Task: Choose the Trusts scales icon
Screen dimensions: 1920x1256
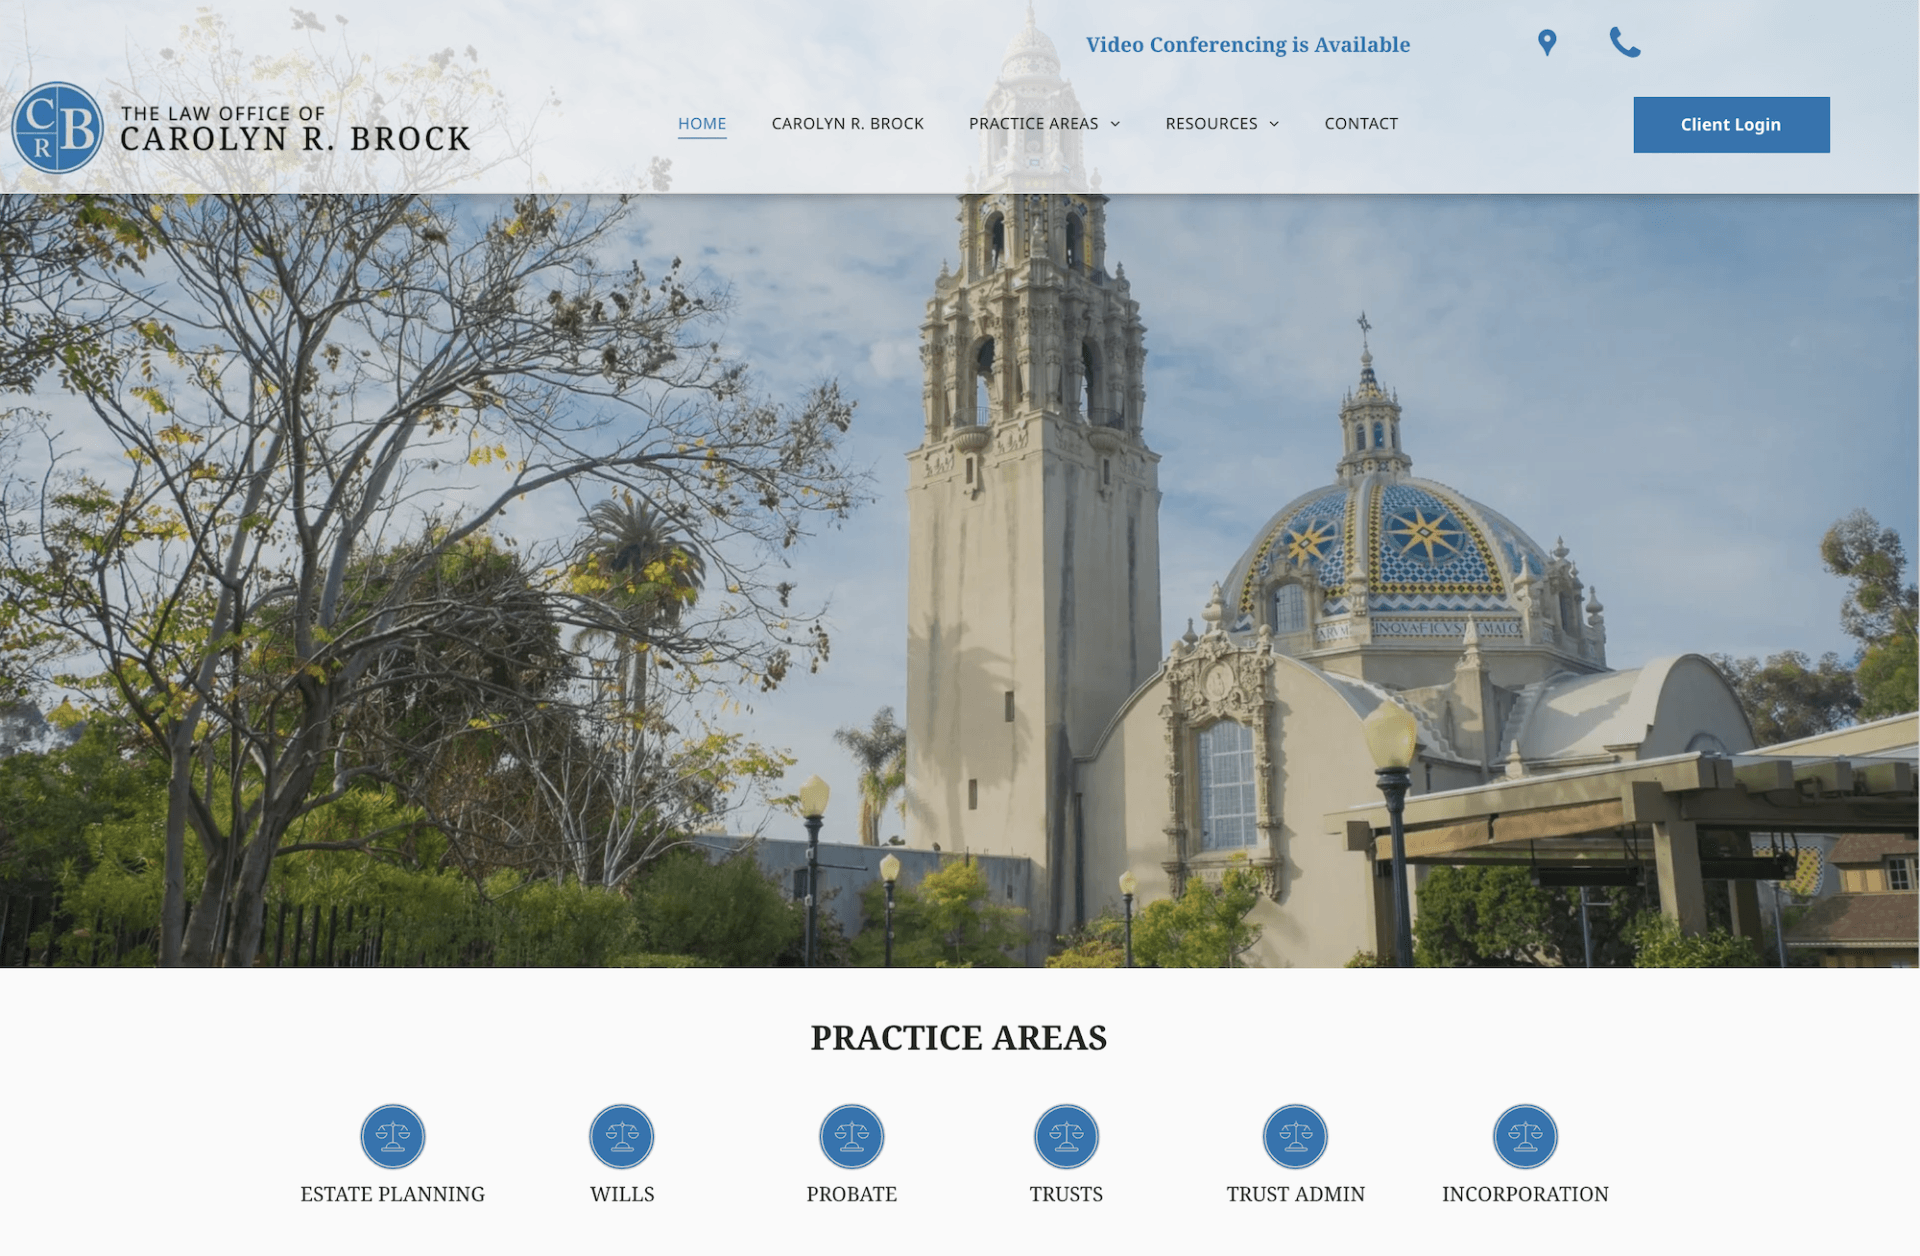Action: tap(1066, 1136)
